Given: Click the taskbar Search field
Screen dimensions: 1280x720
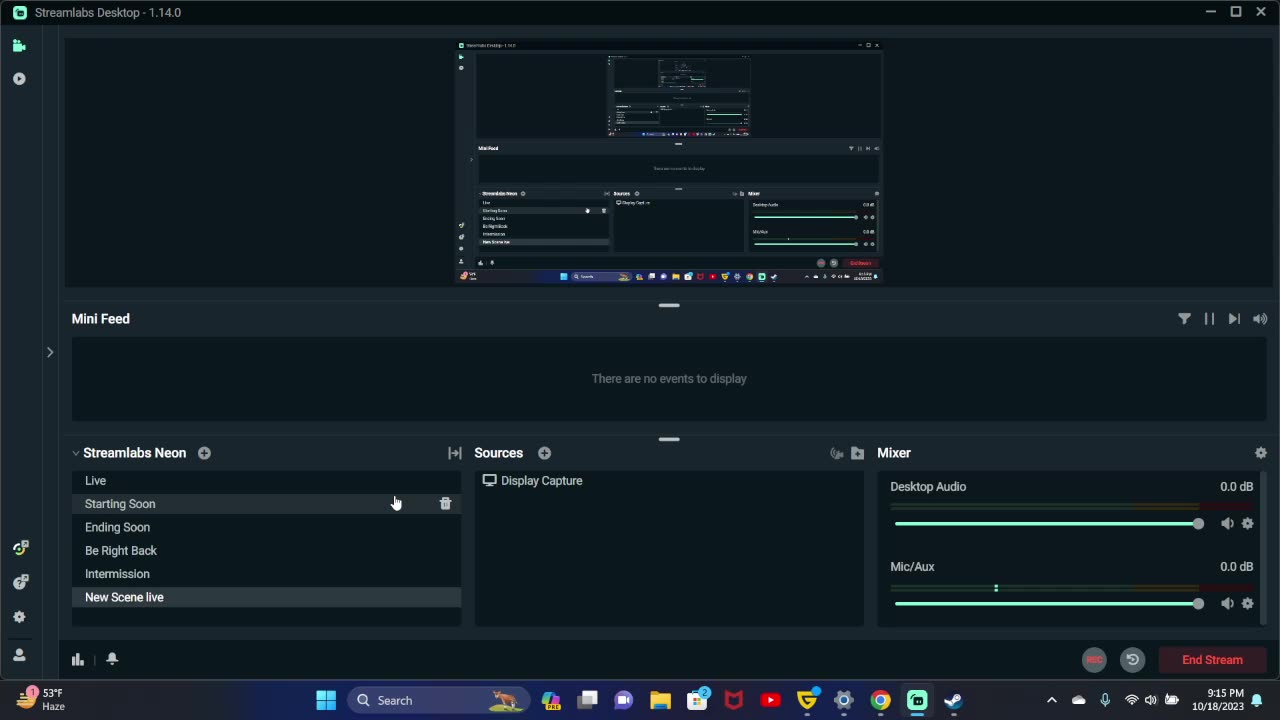Looking at the screenshot, I should (439, 700).
